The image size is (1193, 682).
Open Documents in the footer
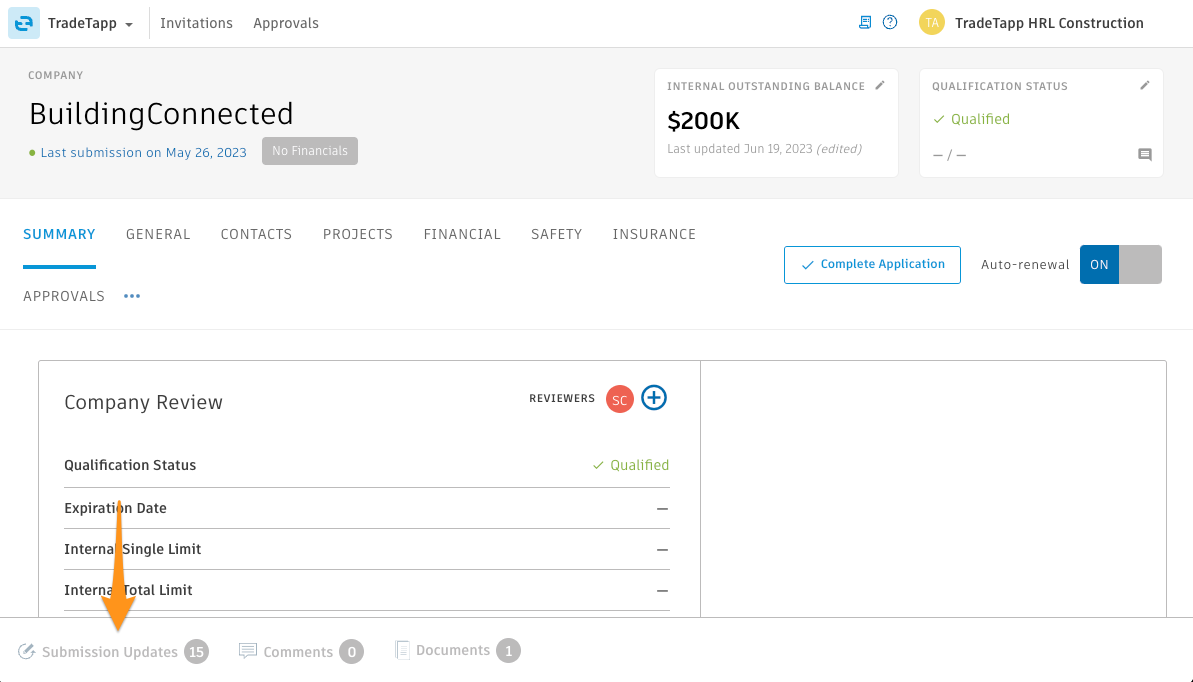click(x=453, y=650)
